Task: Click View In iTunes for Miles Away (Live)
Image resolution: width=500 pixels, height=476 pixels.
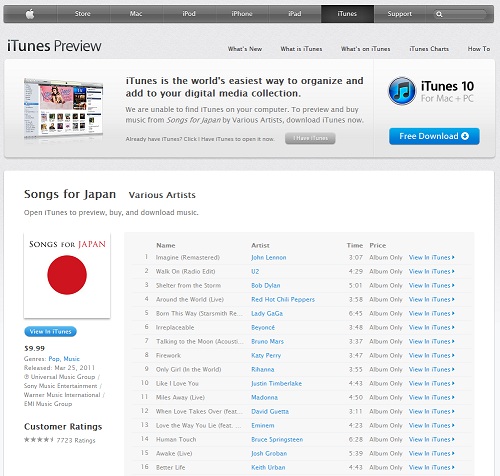Action: (x=432, y=398)
